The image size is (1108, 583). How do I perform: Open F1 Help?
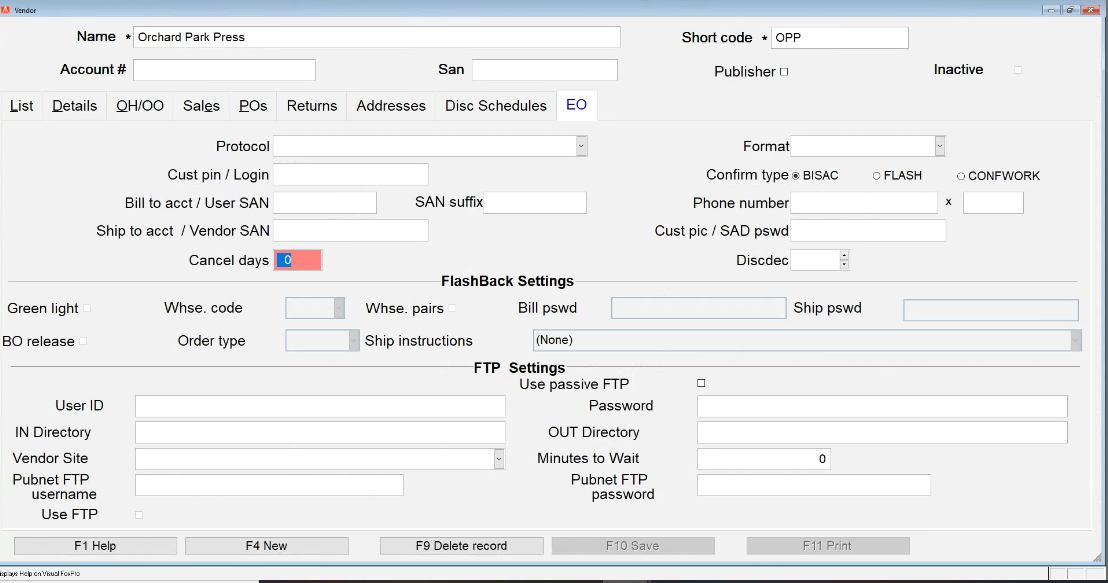[95, 546]
